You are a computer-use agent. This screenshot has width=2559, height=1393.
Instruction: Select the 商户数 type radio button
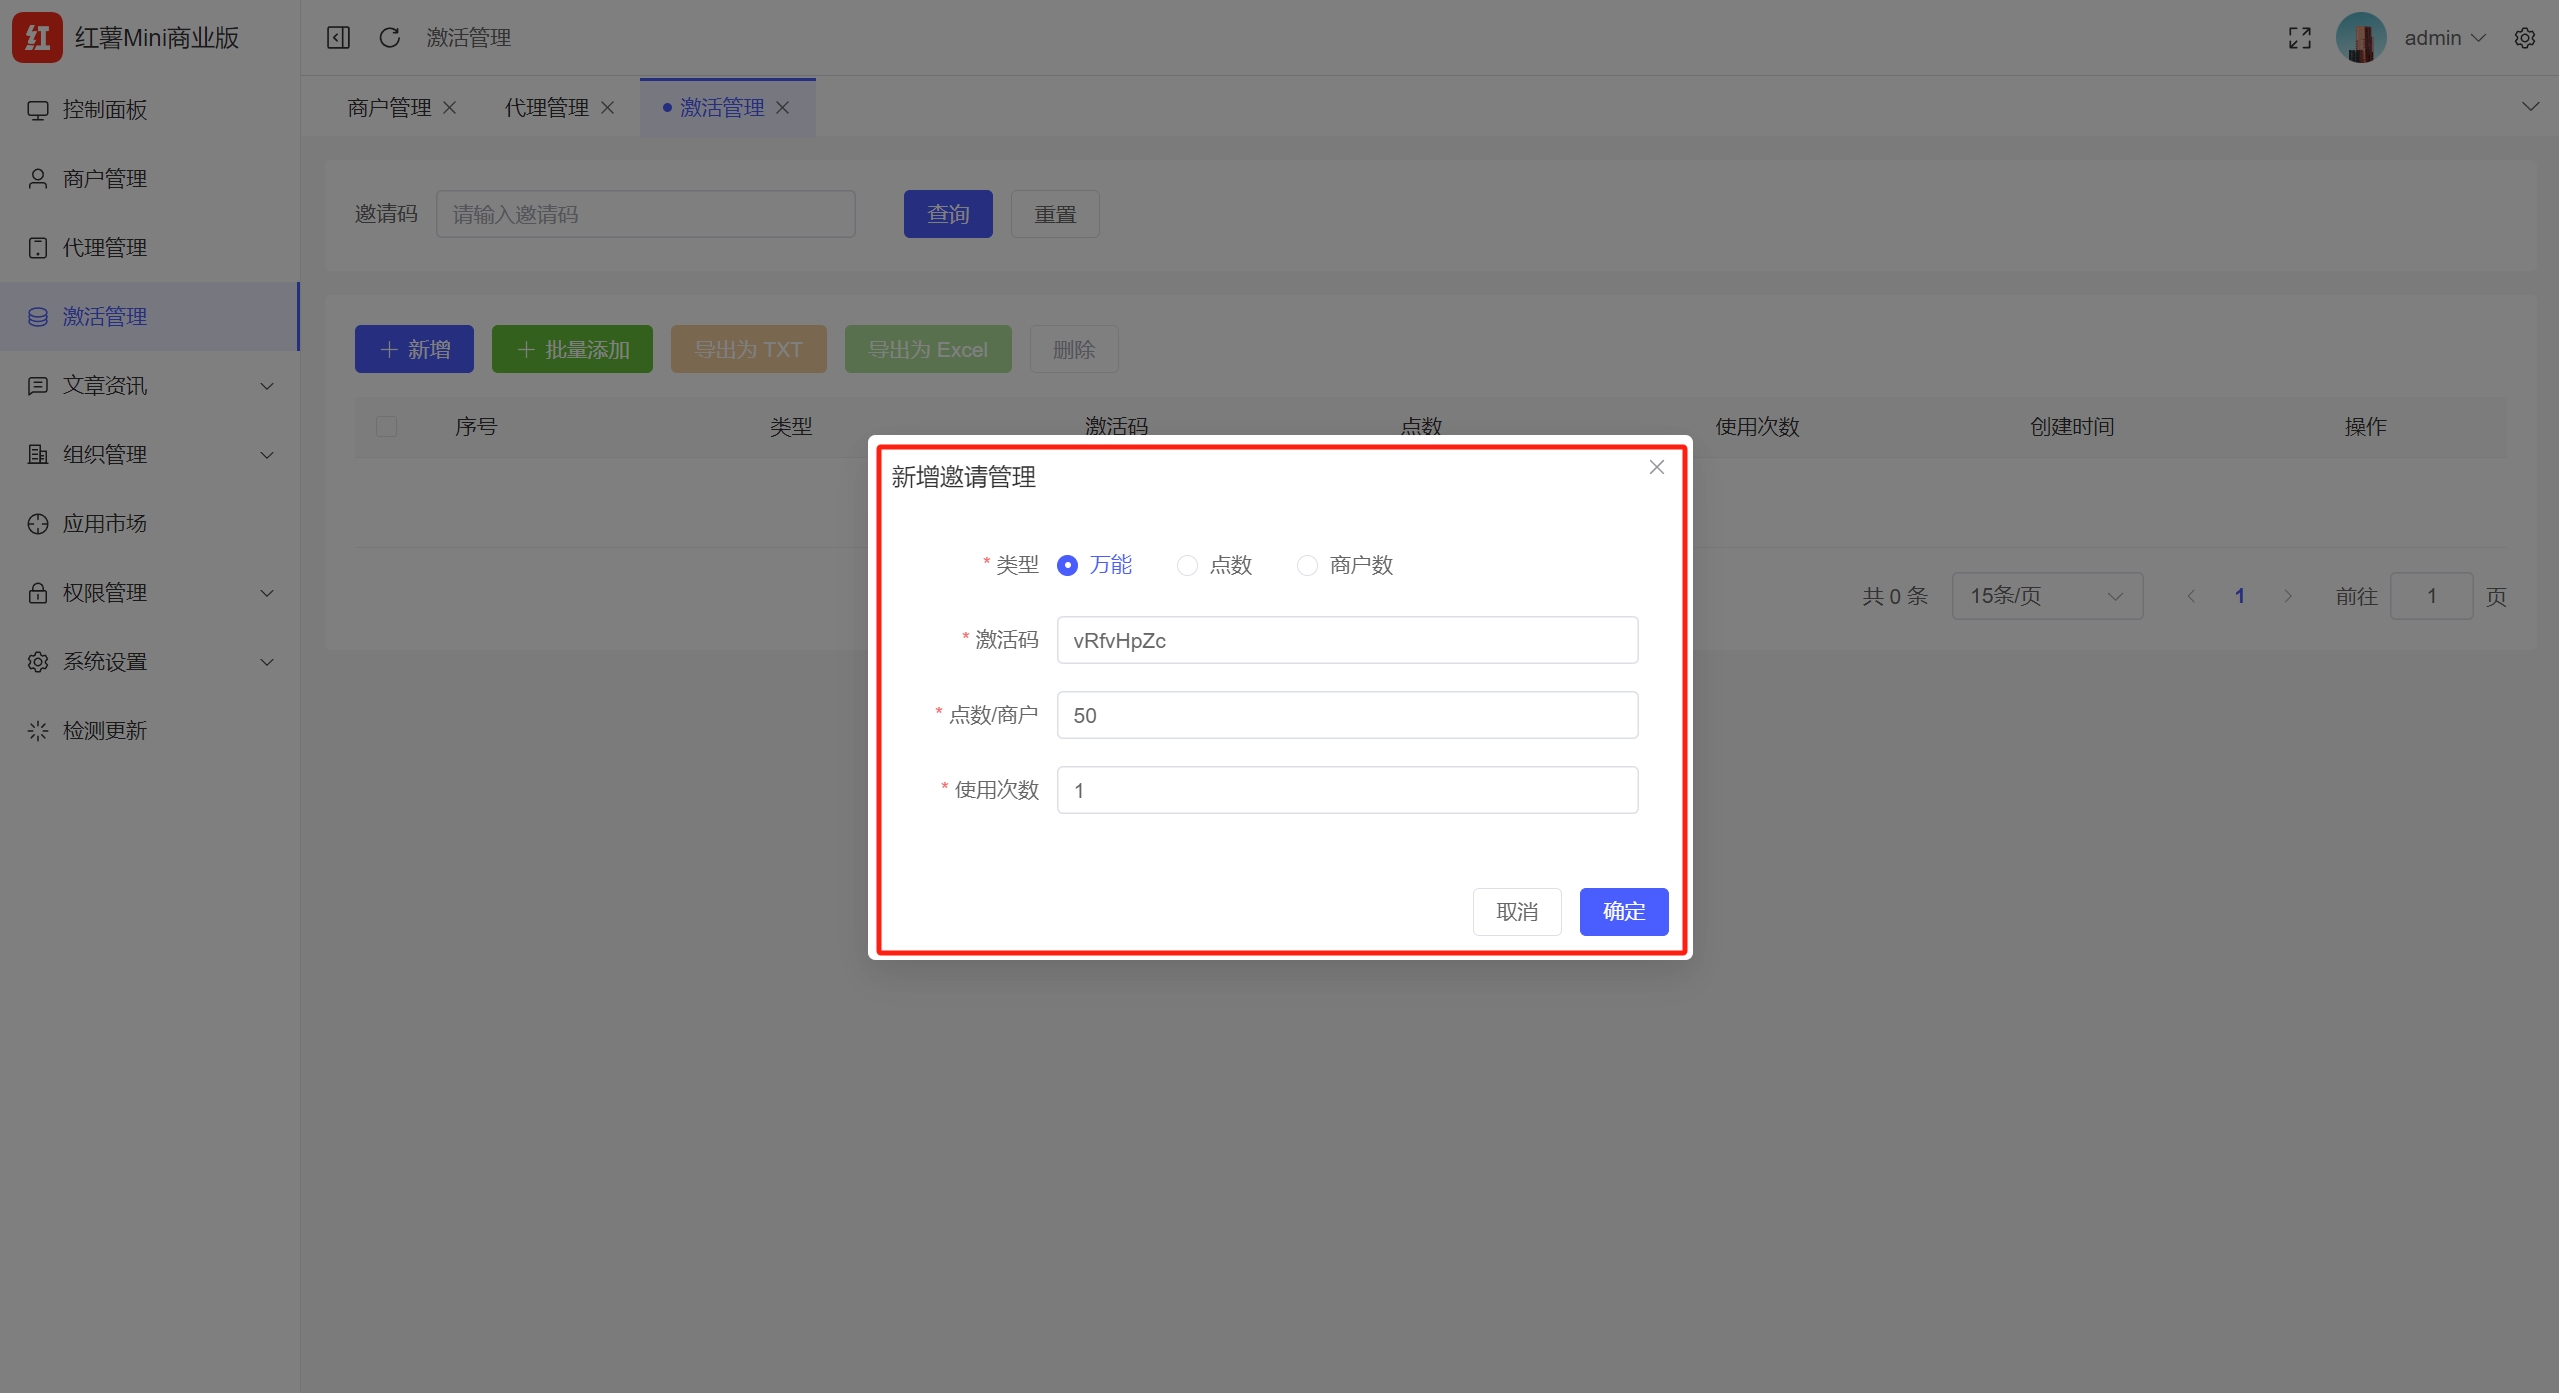[1306, 565]
